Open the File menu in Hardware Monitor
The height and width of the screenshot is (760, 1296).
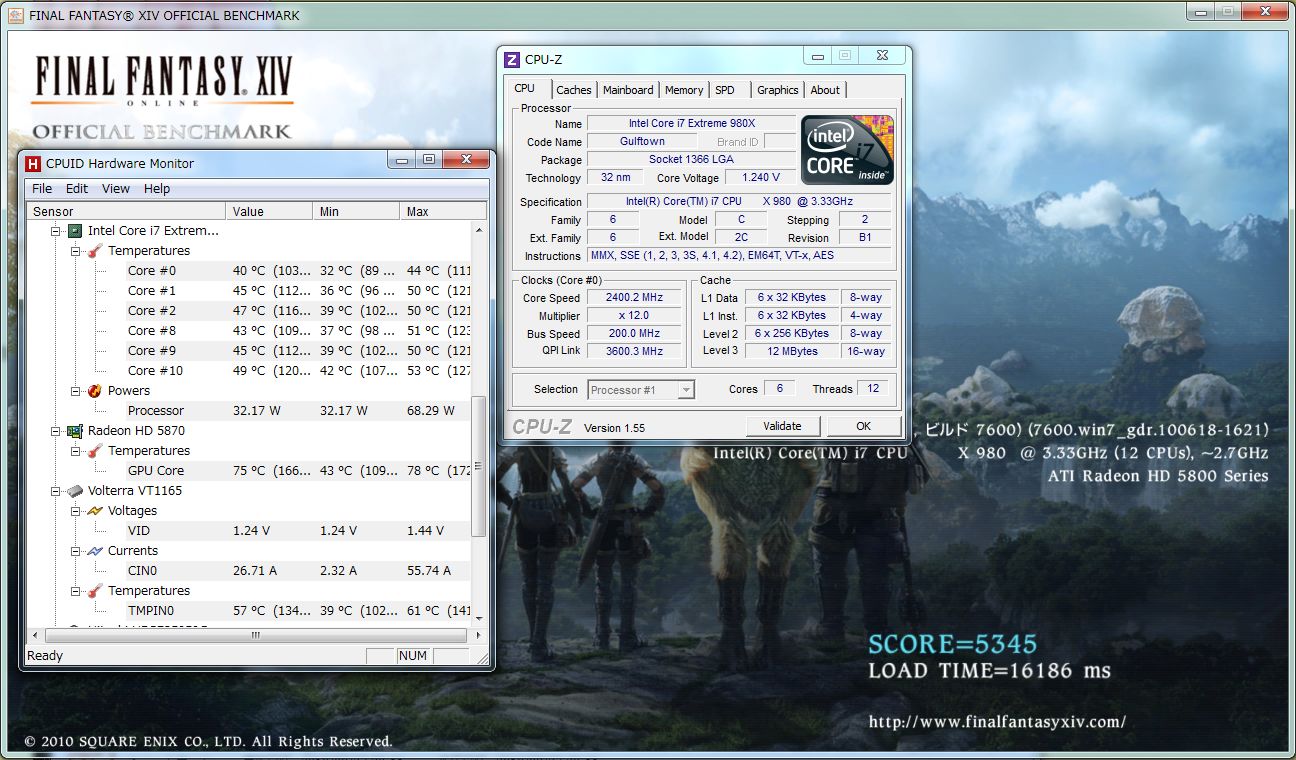point(42,189)
